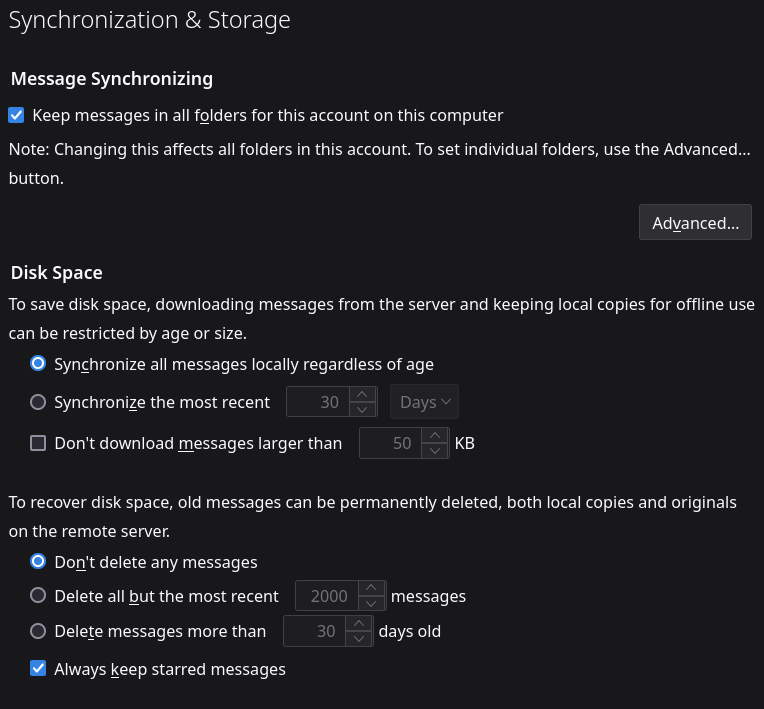The width and height of the screenshot is (764, 709).
Task: Increase the max message size value
Action: pos(434,435)
